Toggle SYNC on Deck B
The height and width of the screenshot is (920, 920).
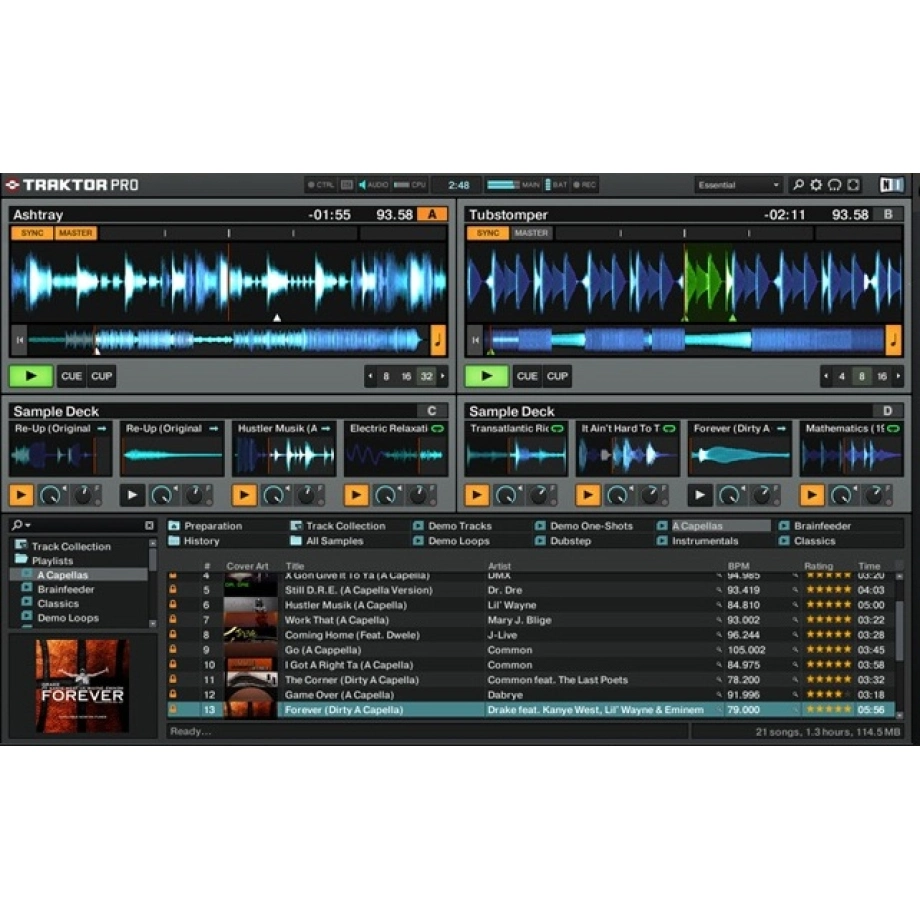488,233
